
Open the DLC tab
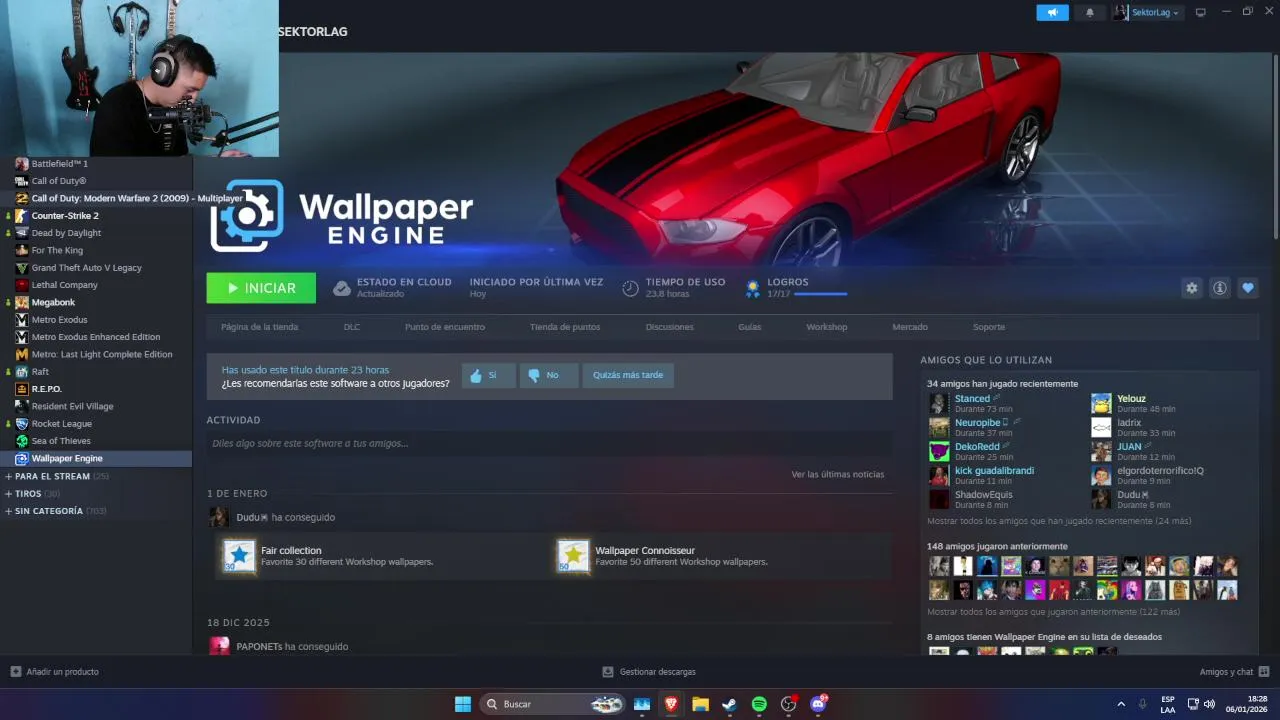click(x=352, y=327)
